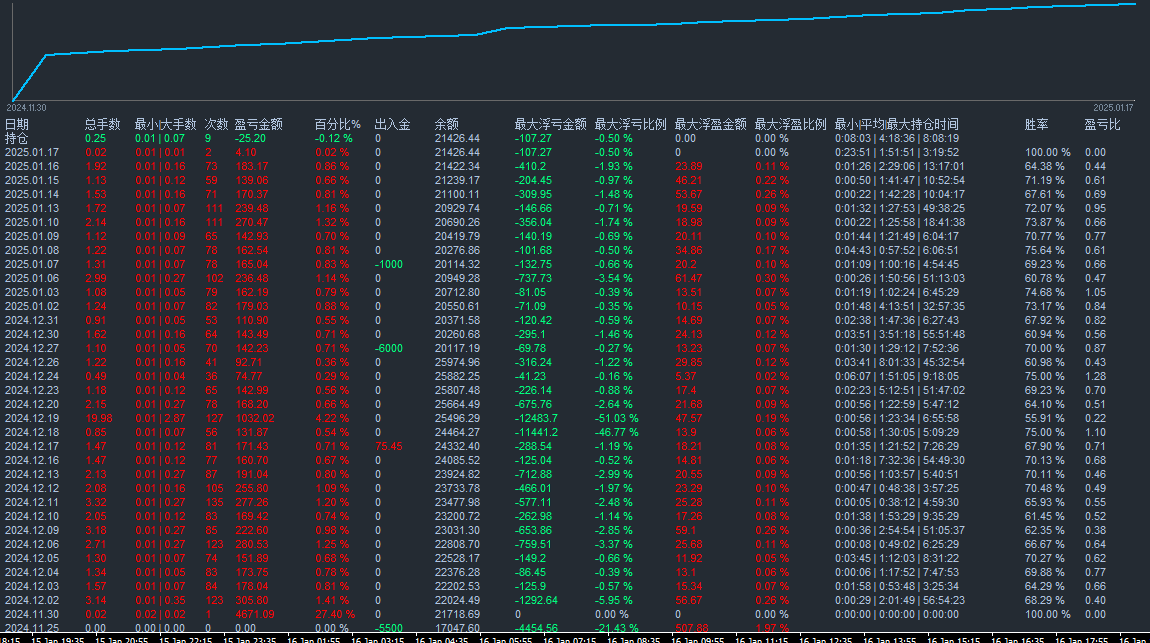The height and width of the screenshot is (643, 1150).
Task: Click the win rate 75.64 %
Action: [1044, 251]
